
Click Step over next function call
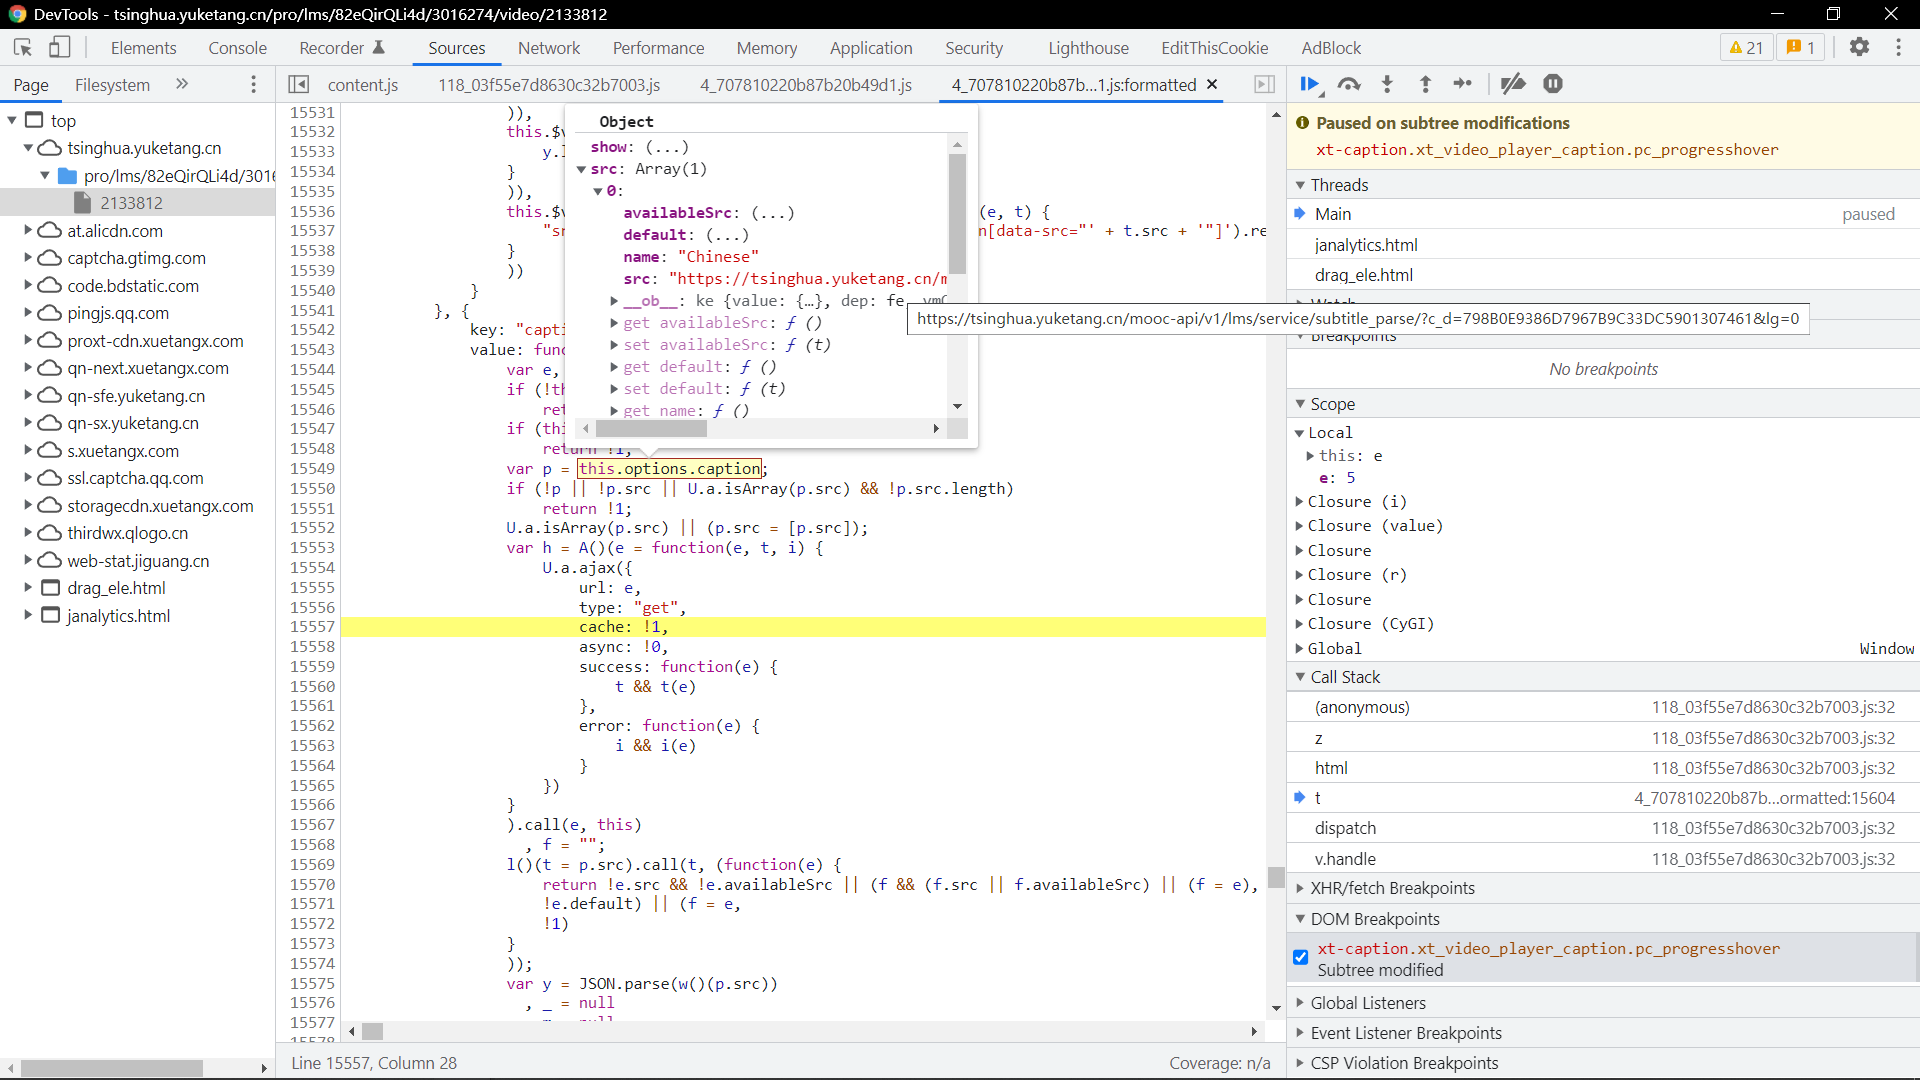click(1349, 84)
